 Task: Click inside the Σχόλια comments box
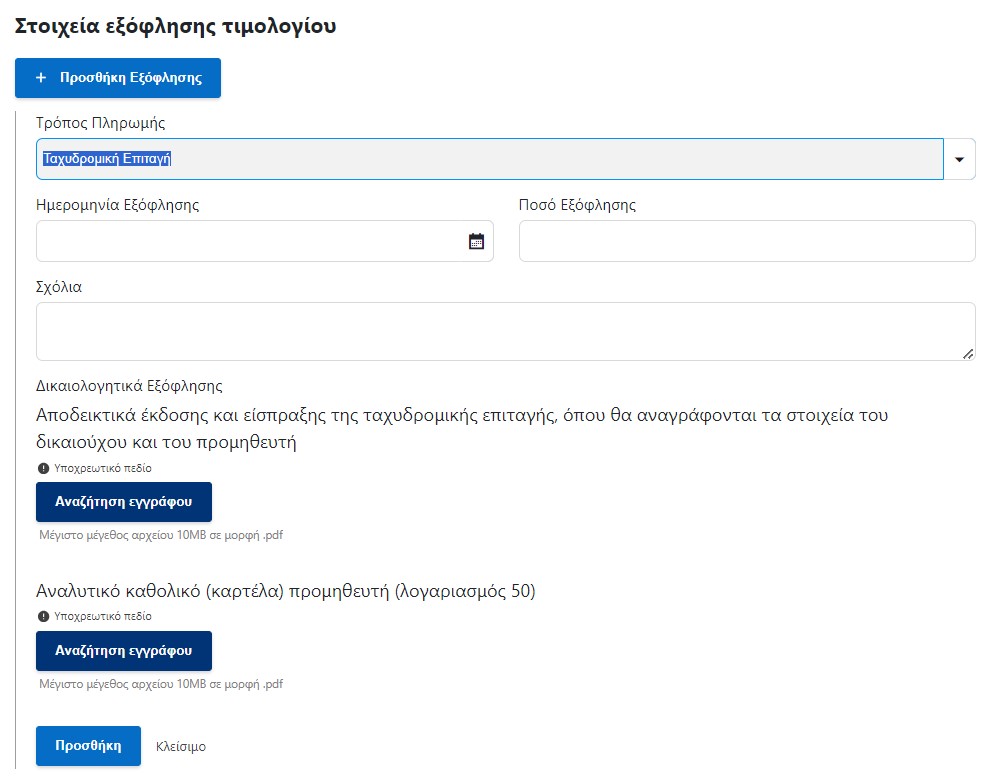coord(505,332)
